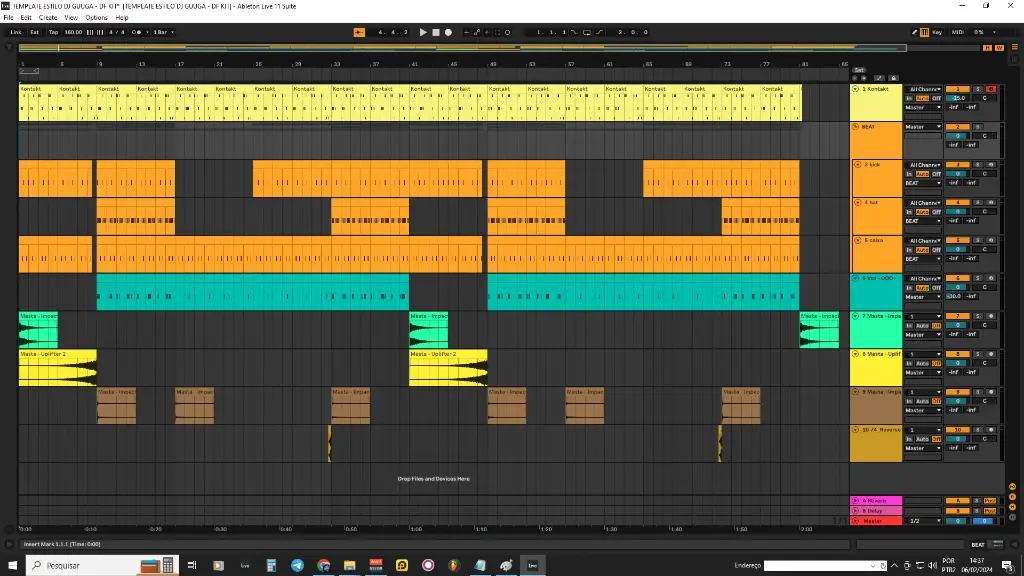The width and height of the screenshot is (1024, 576).
Task: Open the Help menu
Action: [121, 18]
